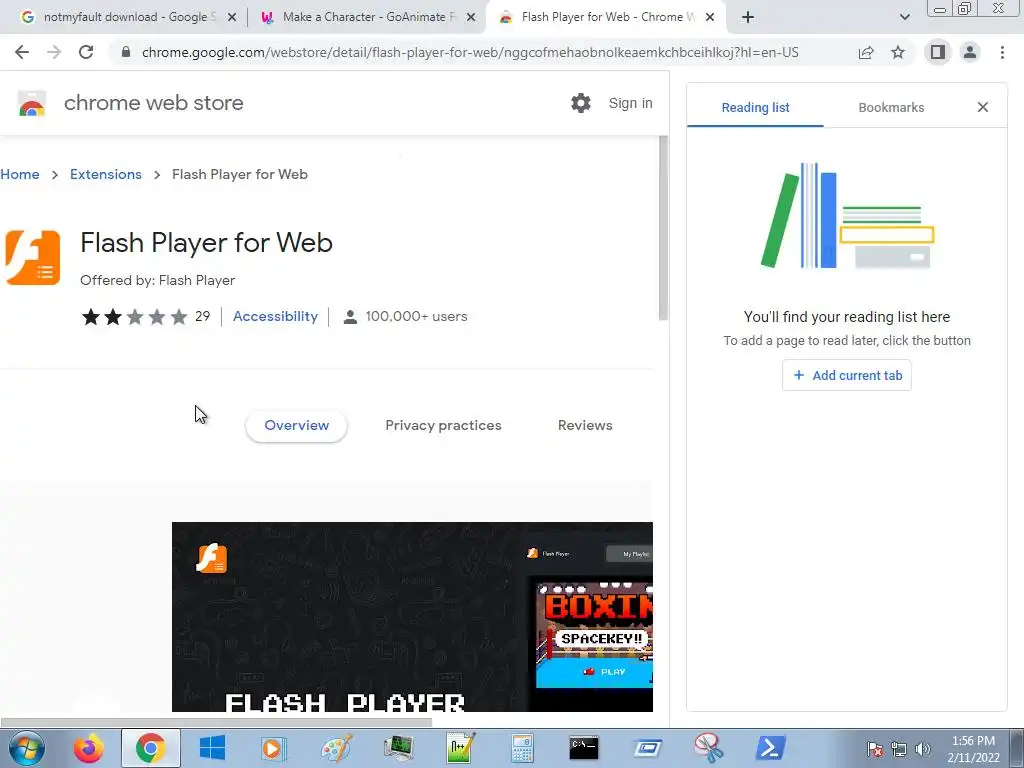Click the Chrome taskbar icon
Image resolution: width=1024 pixels, height=768 pixels.
coord(150,748)
